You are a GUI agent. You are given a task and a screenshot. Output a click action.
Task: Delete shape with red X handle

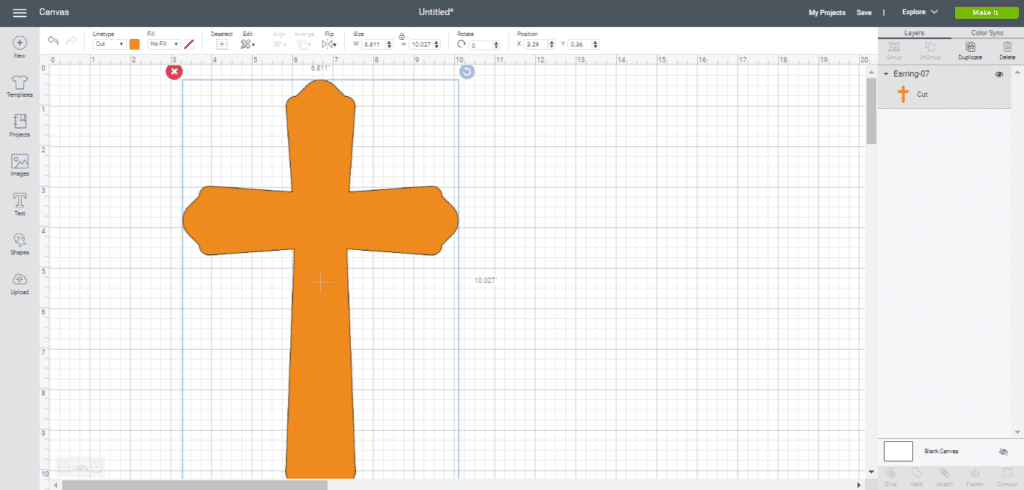click(174, 72)
